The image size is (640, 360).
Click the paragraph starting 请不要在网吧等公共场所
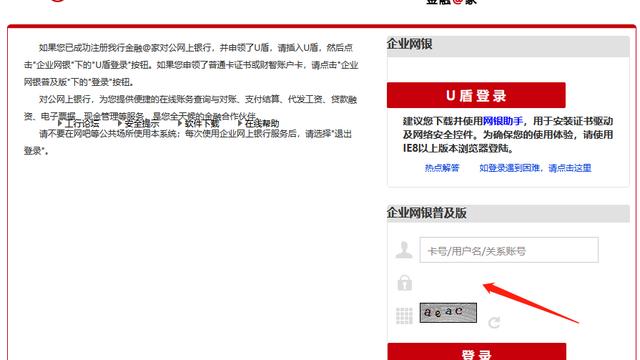[x=188, y=142]
